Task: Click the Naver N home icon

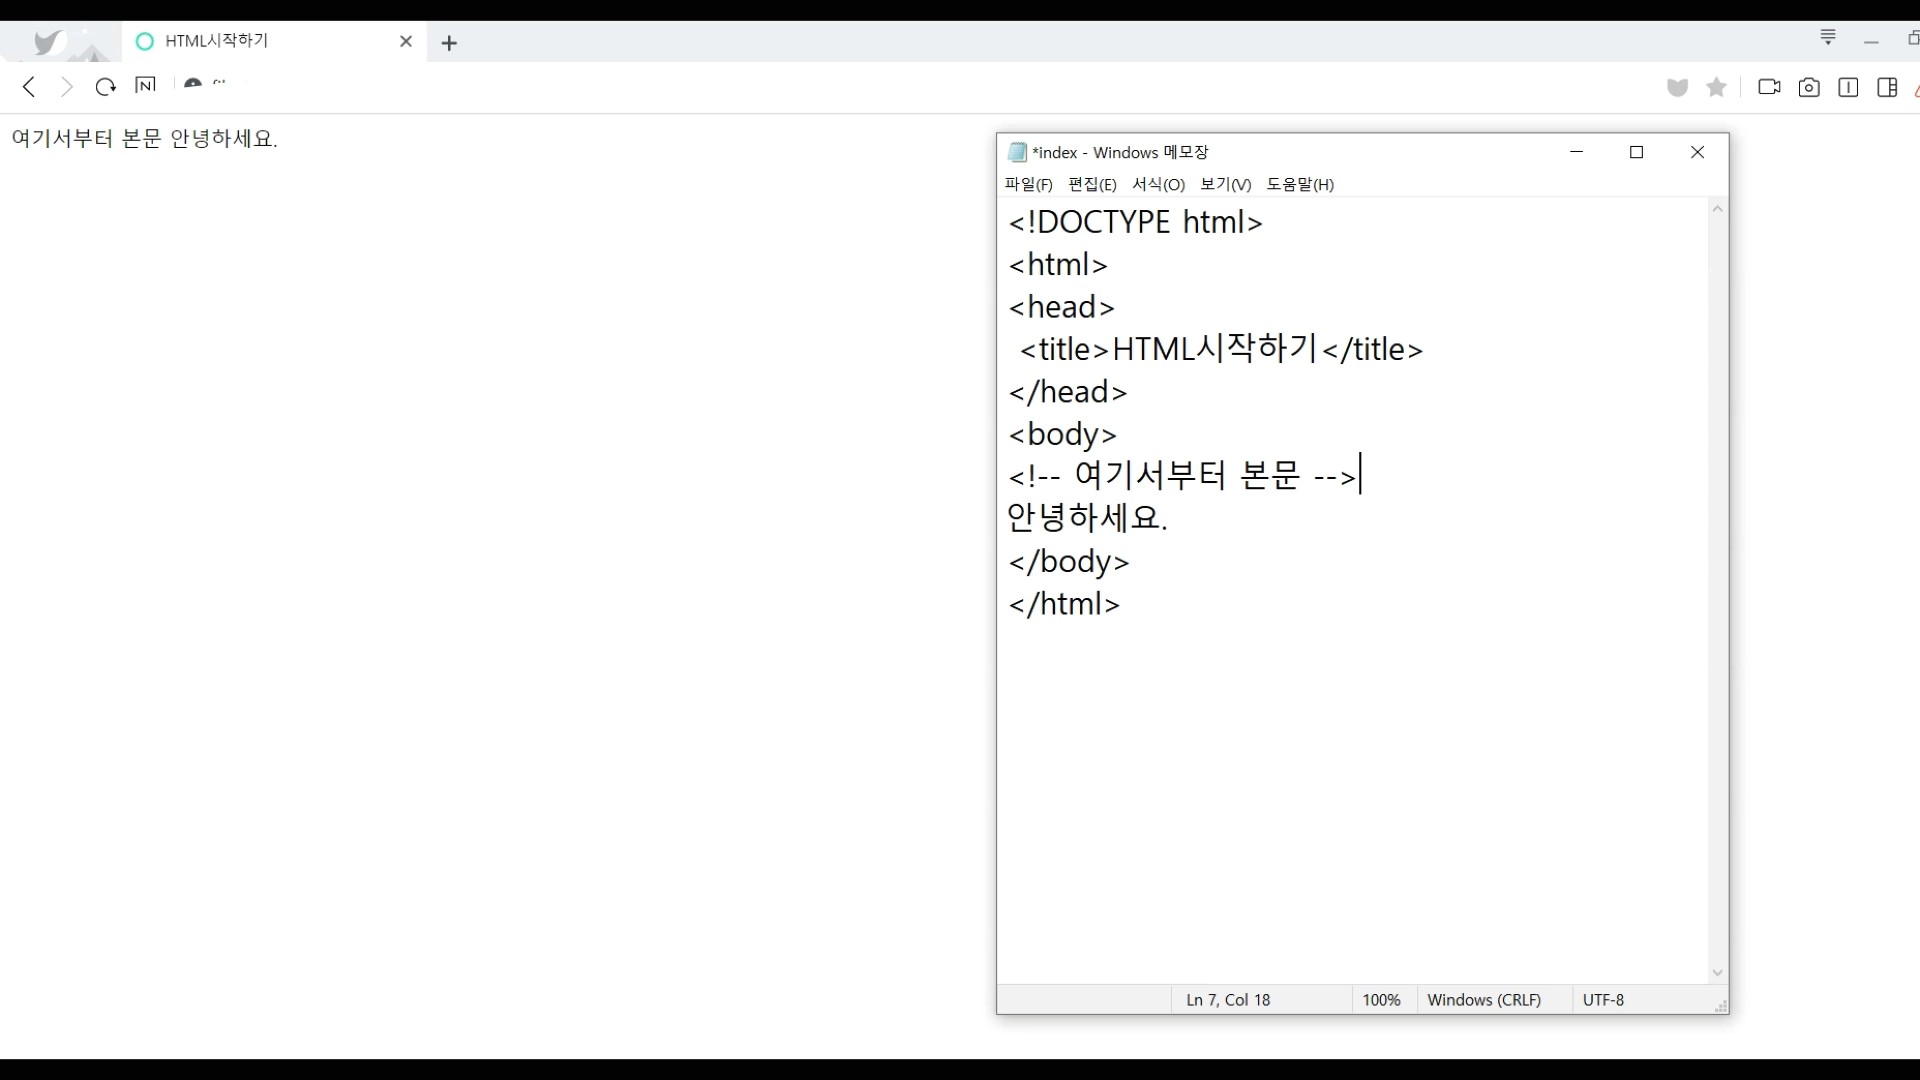Action: [145, 86]
